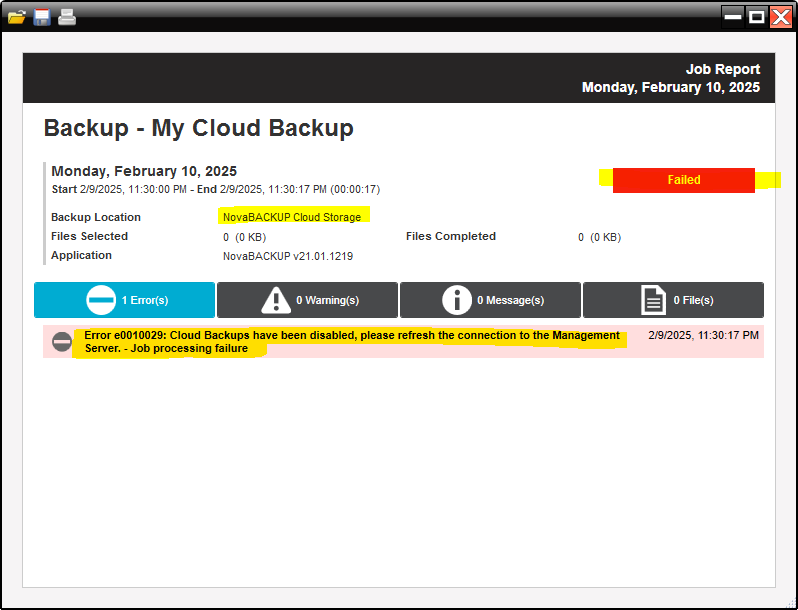Image resolution: width=798 pixels, height=610 pixels.
Task: Click the Application label
Action: (81, 255)
